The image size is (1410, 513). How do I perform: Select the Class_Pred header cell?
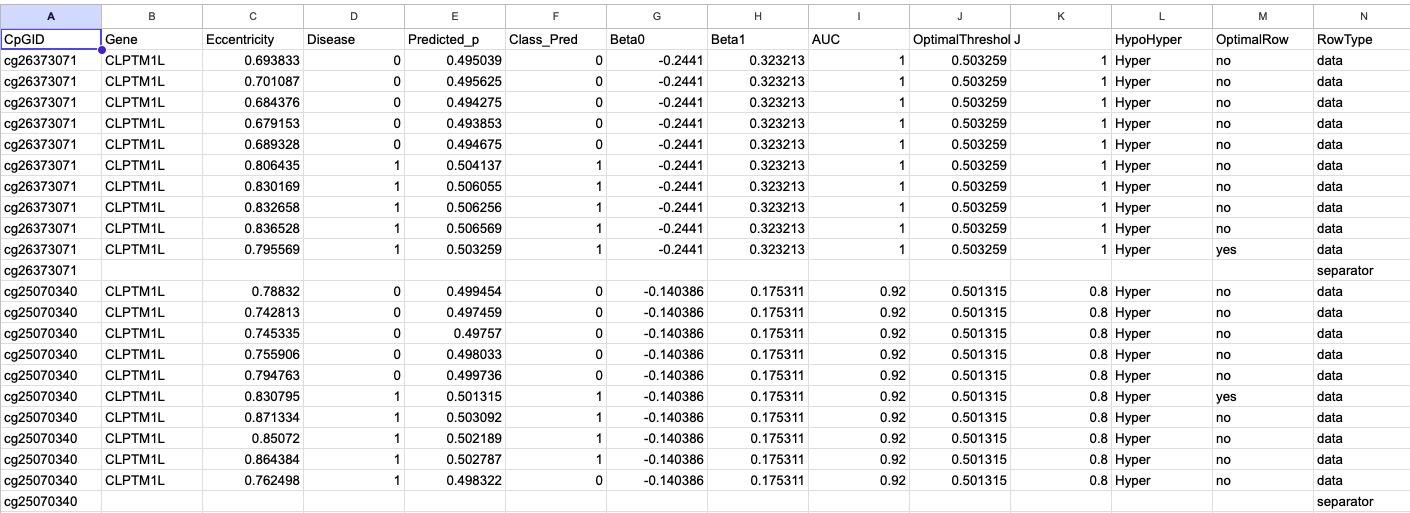coord(555,40)
